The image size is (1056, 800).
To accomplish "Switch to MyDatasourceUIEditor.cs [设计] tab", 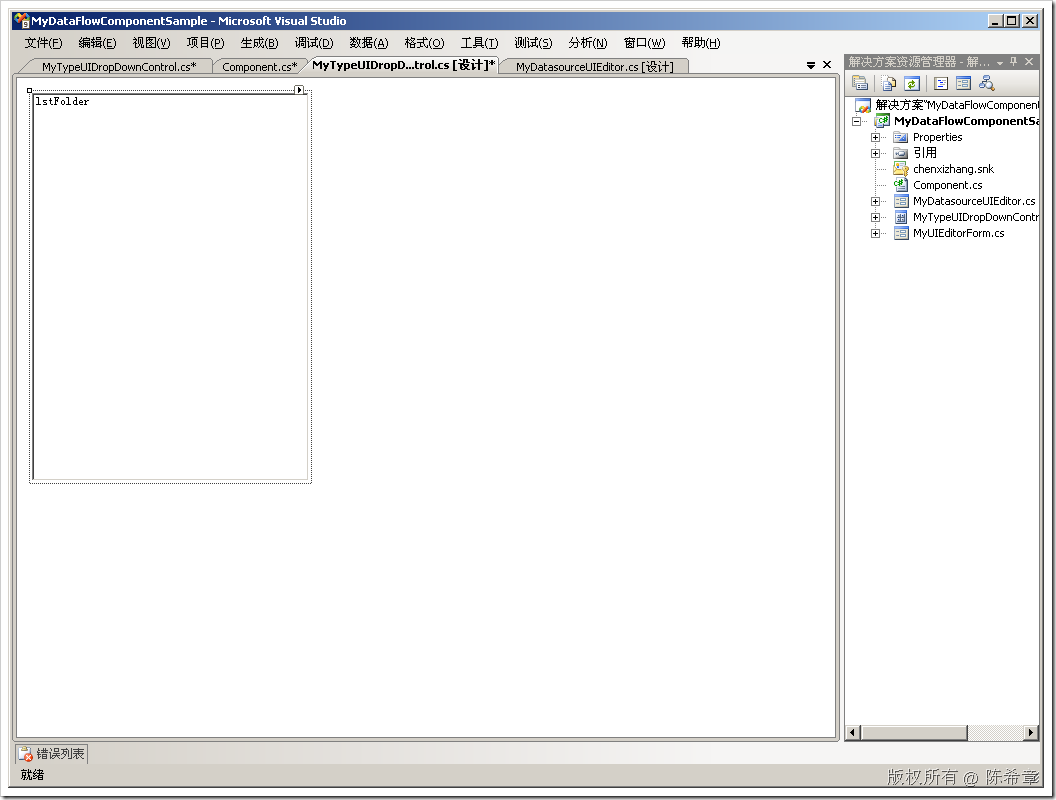I will click(594, 67).
